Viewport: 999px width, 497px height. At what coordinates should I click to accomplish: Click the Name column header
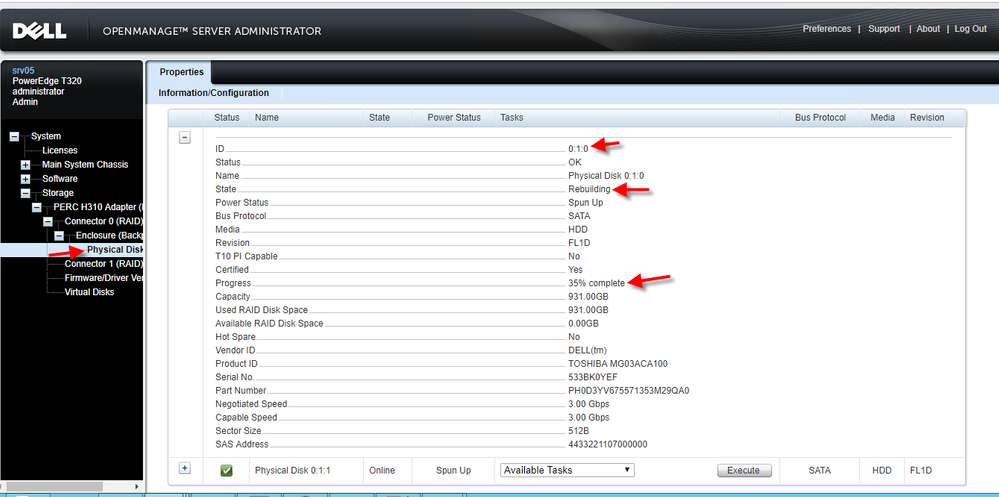pos(266,118)
